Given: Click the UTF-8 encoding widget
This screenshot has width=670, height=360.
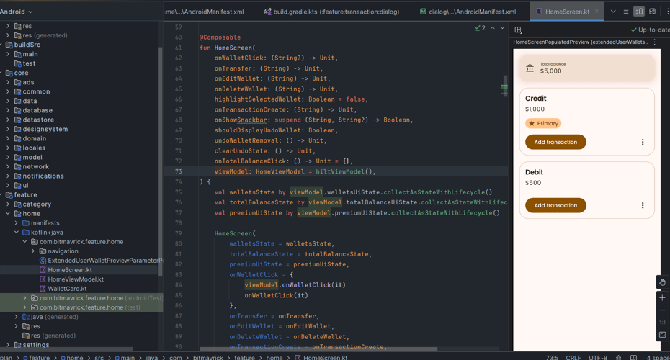Looking at the screenshot, I should [598, 357].
